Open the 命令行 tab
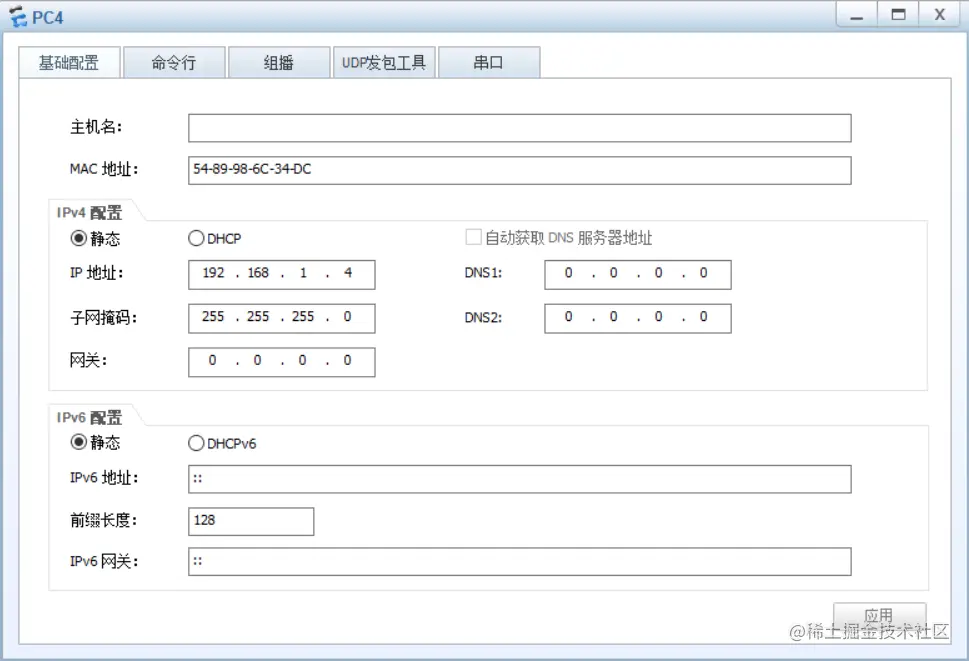This screenshot has height=661, width=969. 174,62
